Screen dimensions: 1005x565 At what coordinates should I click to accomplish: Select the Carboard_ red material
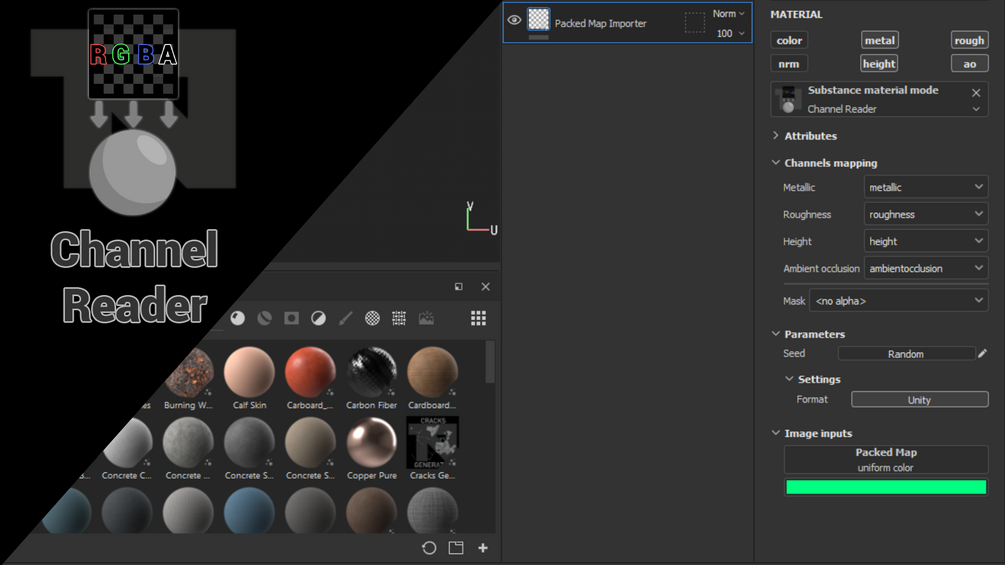pos(310,378)
